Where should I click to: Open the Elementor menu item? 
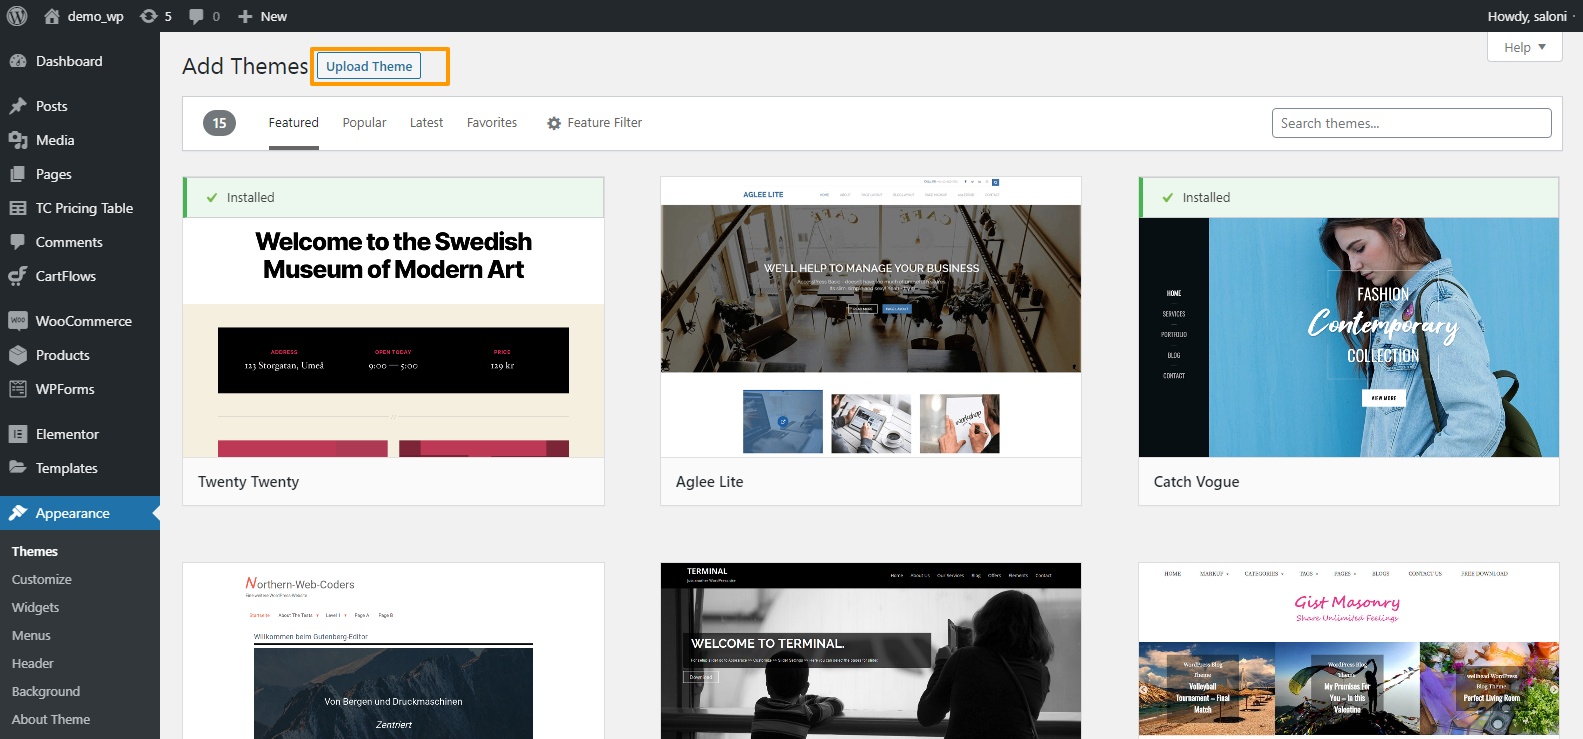pos(80,434)
